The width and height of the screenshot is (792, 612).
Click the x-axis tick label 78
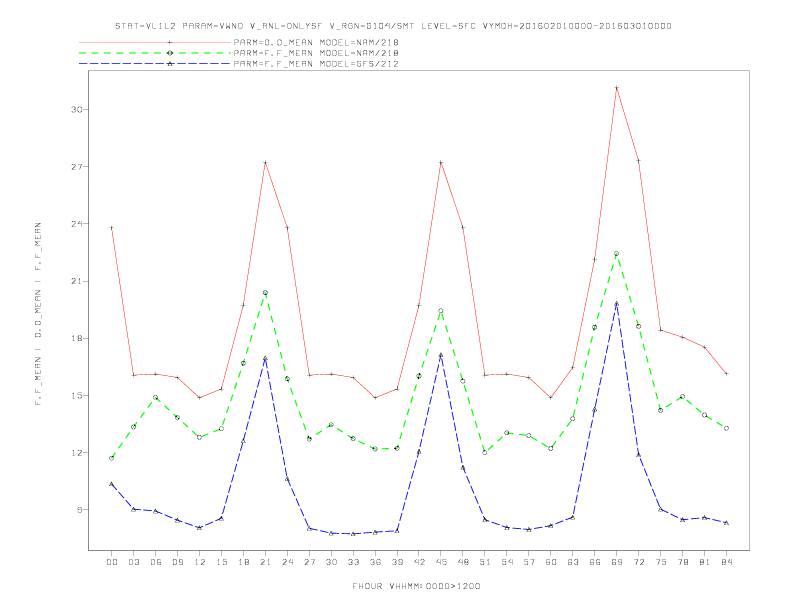click(683, 562)
